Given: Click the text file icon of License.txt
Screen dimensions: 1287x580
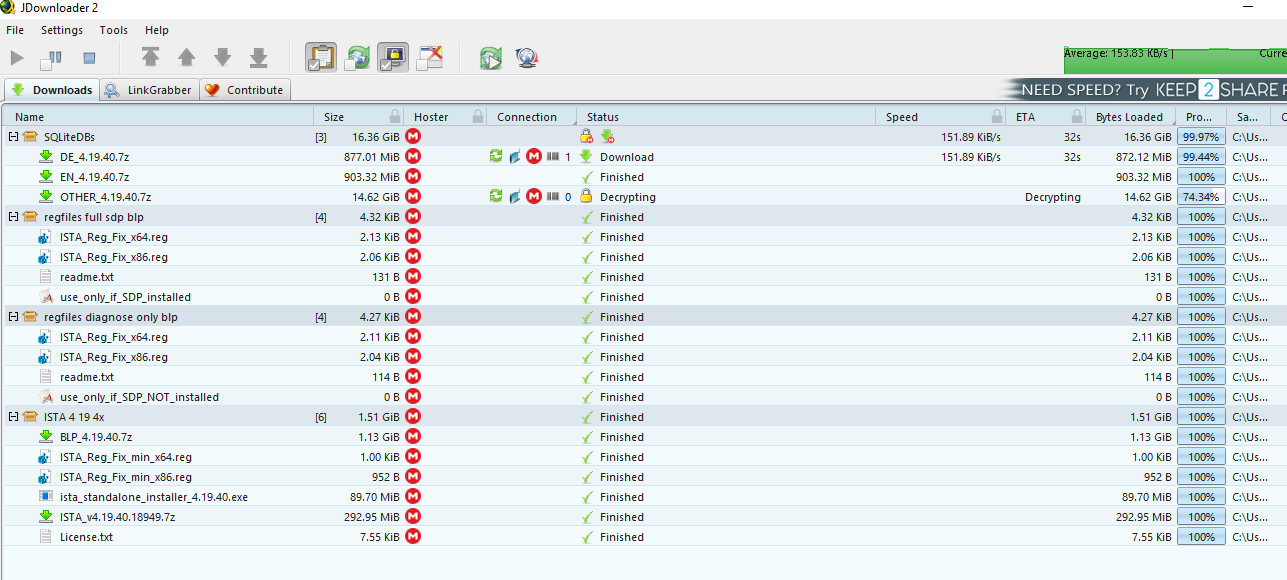Looking at the screenshot, I should 45,537.
